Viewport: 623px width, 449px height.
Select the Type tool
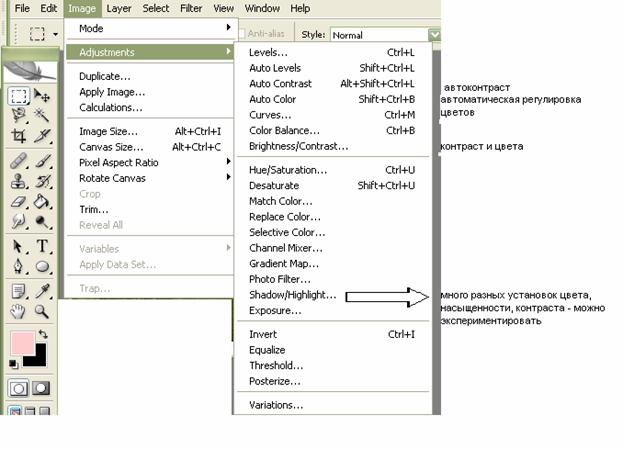point(42,246)
